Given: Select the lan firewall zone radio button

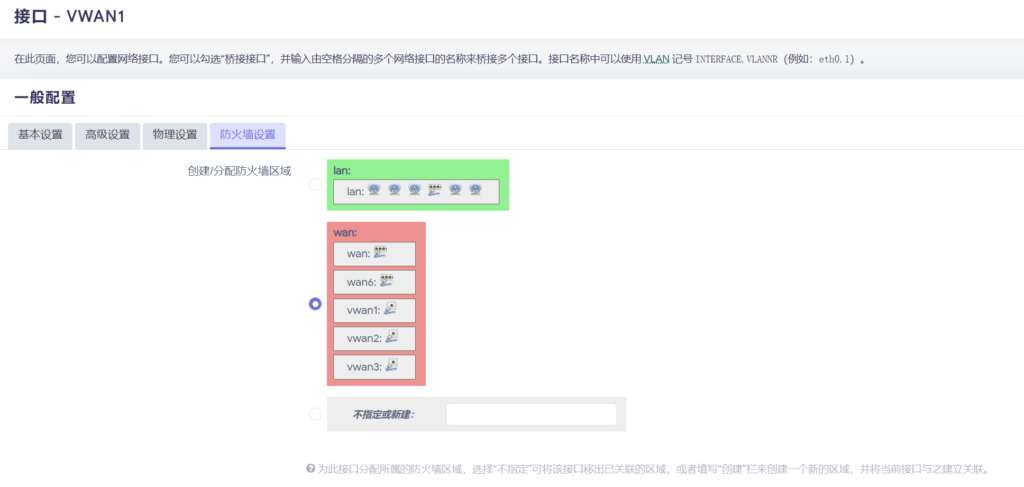Looking at the screenshot, I should (315, 185).
